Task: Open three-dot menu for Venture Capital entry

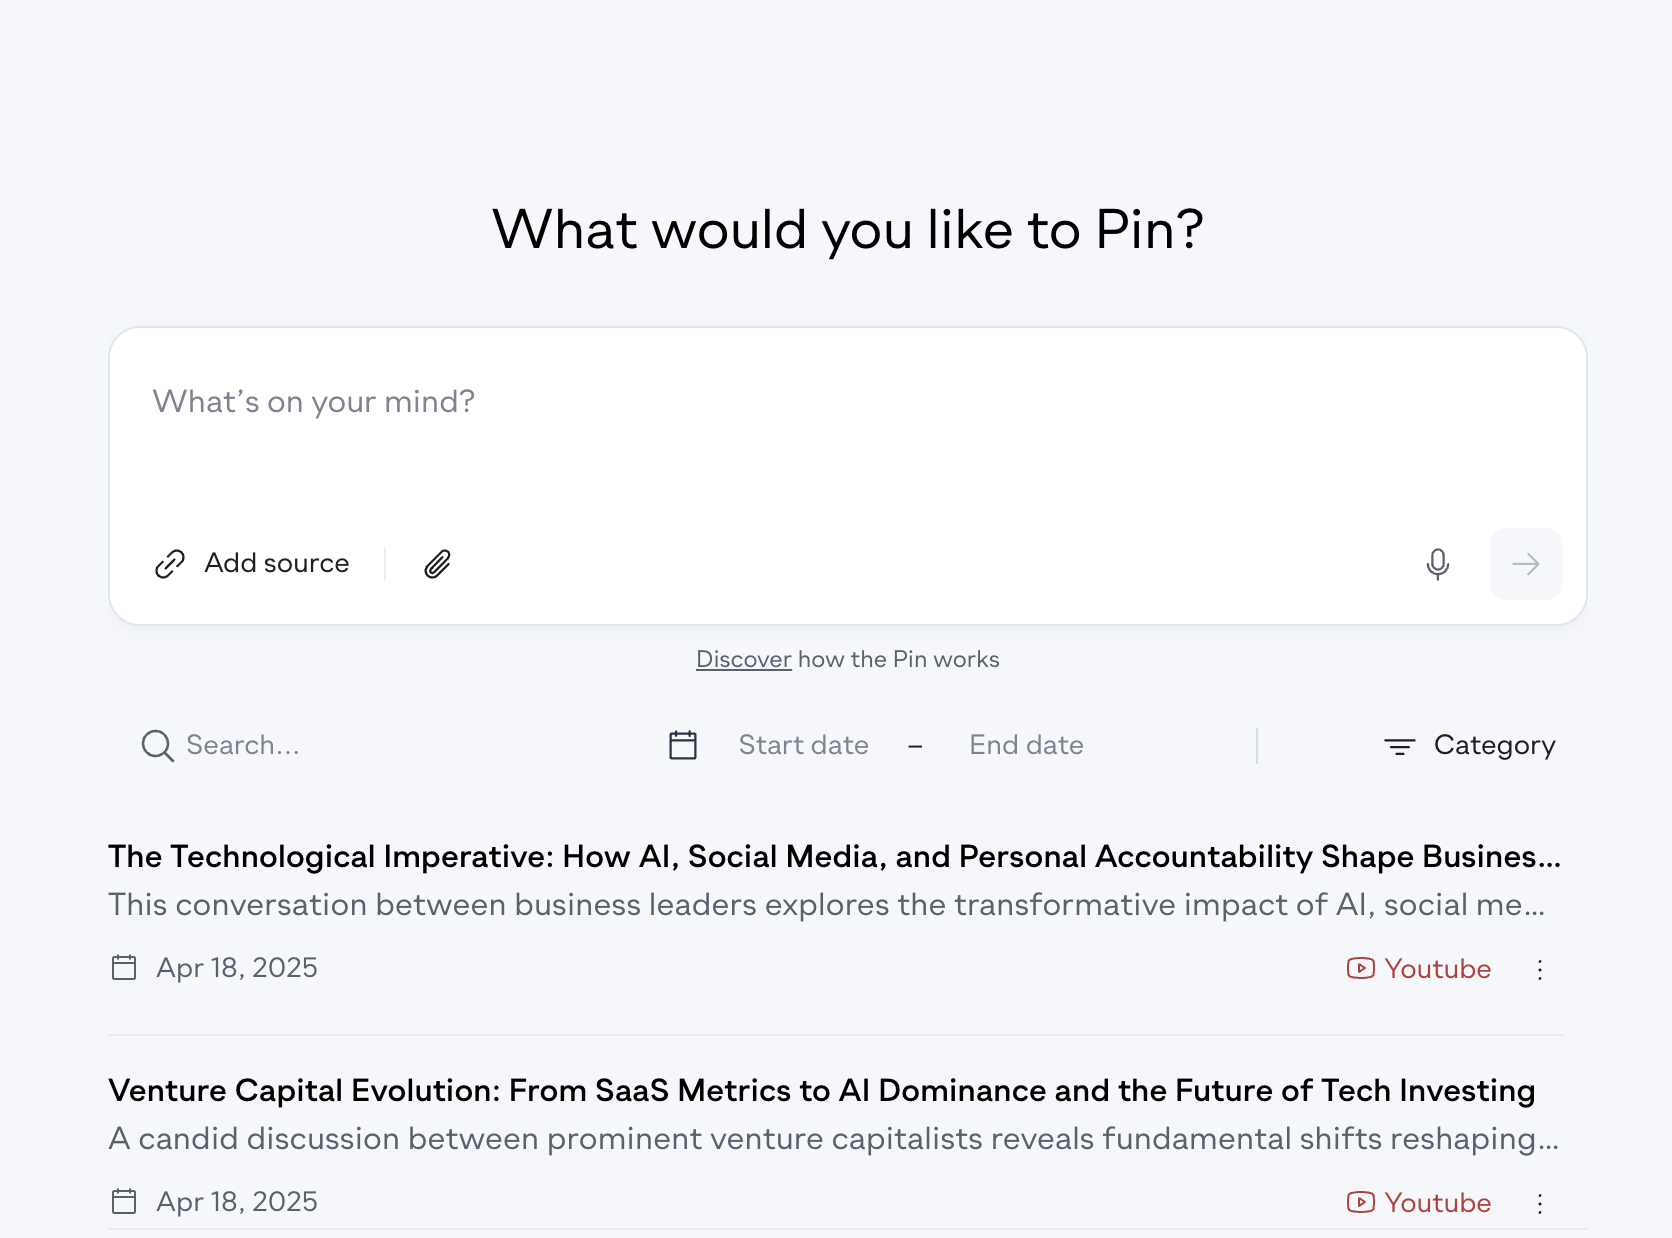Action: click(1540, 1203)
